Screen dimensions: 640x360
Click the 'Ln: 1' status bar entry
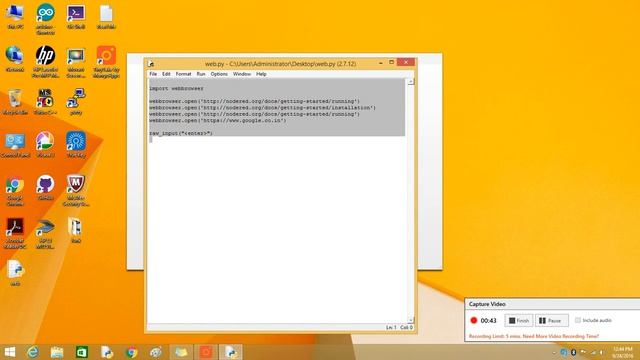(391, 327)
